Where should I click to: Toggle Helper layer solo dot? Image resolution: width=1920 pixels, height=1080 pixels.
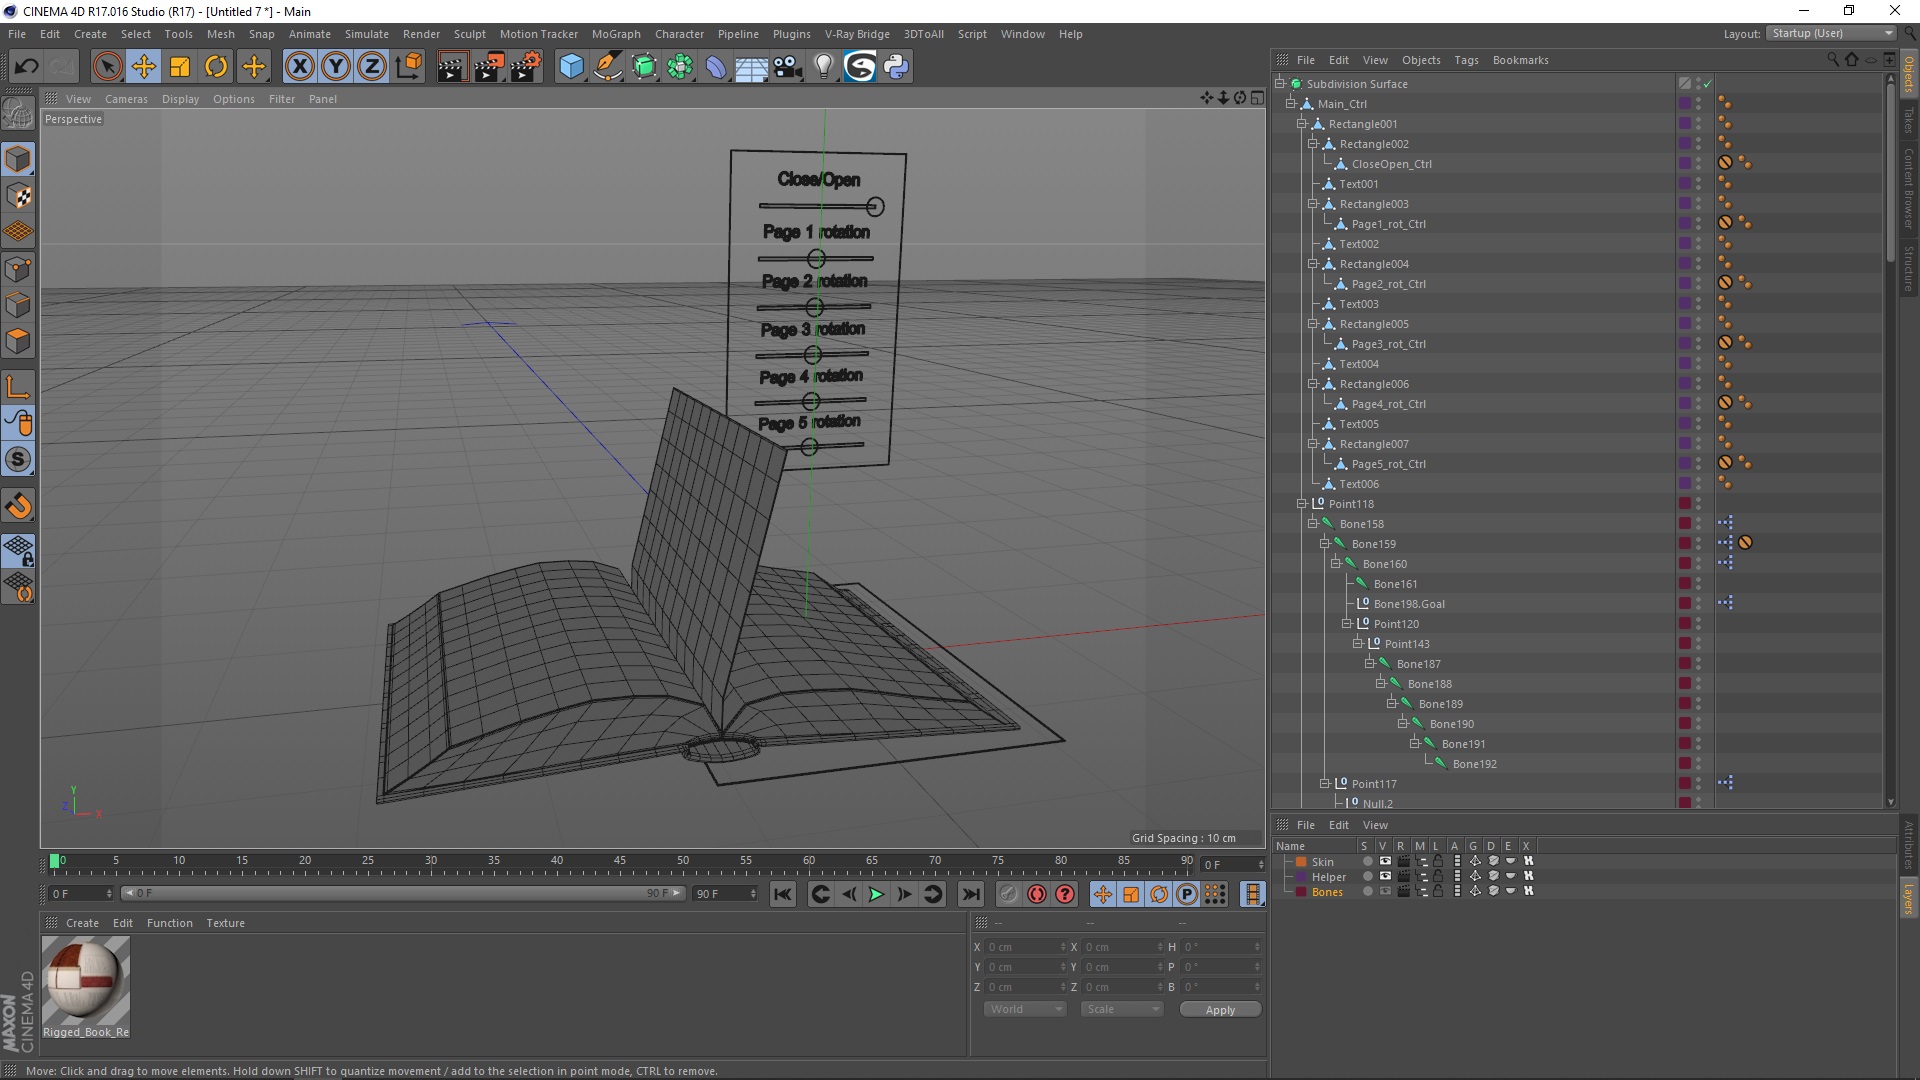tap(1367, 876)
